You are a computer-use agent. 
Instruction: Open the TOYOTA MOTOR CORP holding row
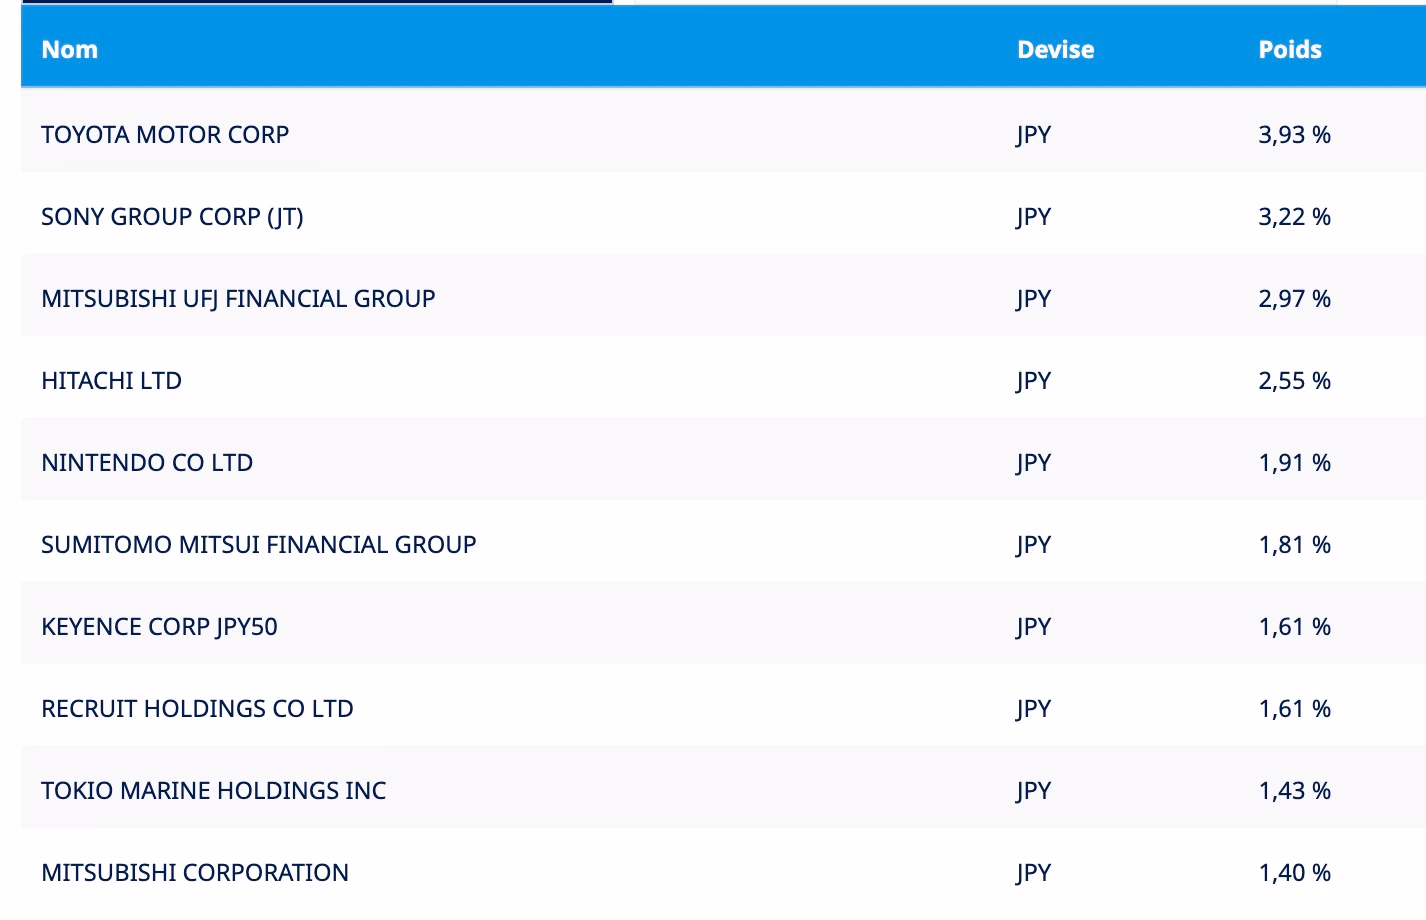click(x=164, y=134)
